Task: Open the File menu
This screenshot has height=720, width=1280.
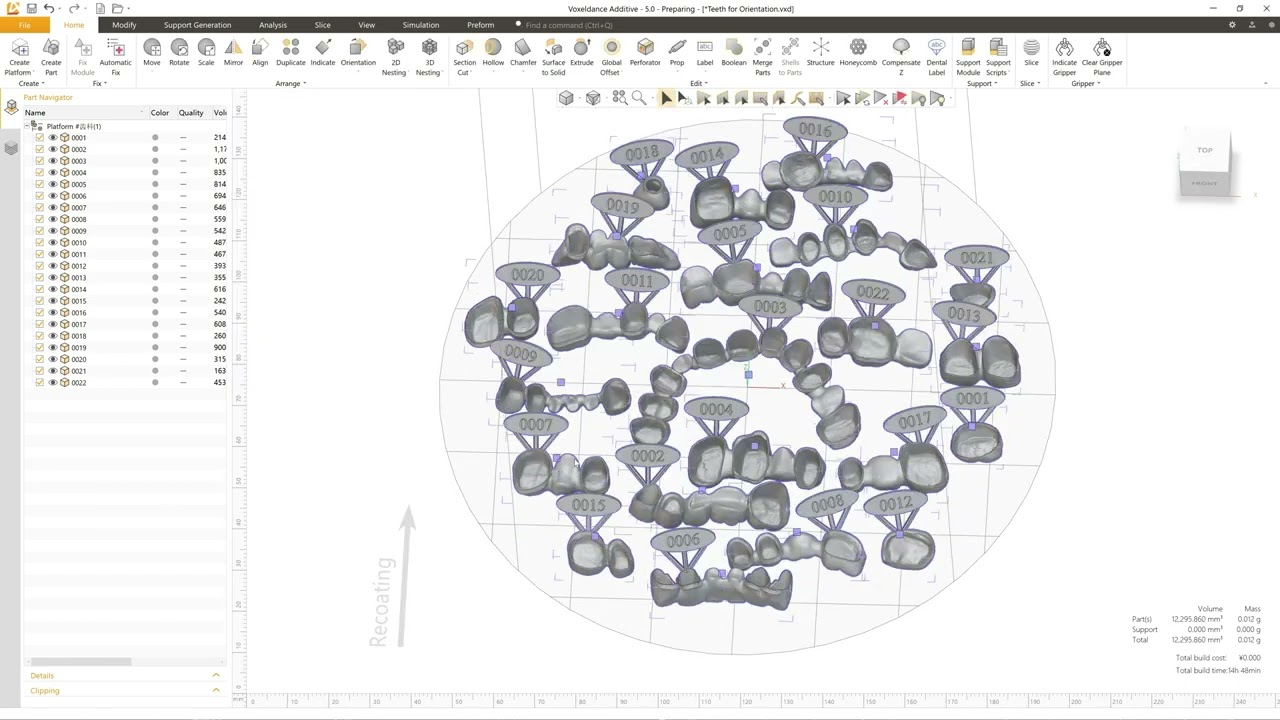Action: 24,25
